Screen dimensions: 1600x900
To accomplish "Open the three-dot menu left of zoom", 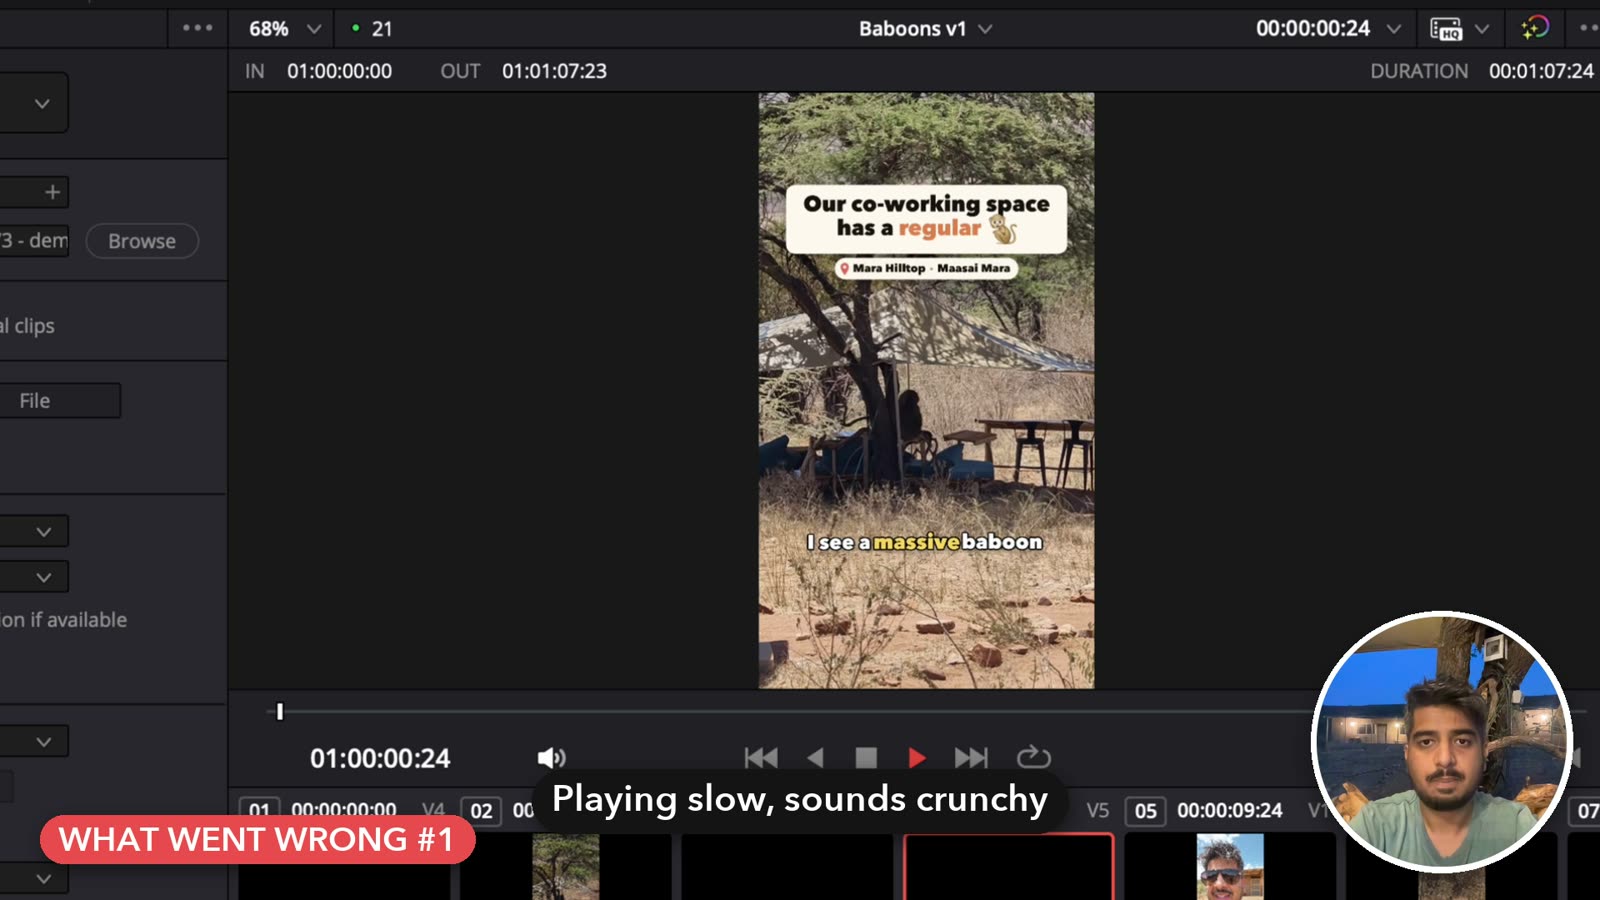I will coord(197,28).
